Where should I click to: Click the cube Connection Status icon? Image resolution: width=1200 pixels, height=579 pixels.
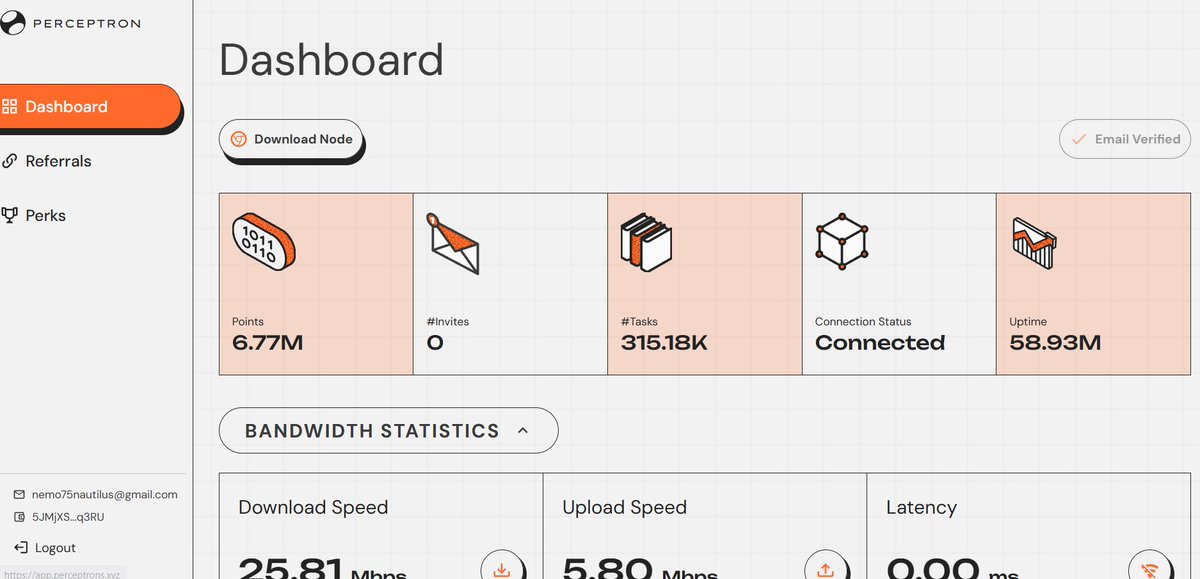[842, 240]
